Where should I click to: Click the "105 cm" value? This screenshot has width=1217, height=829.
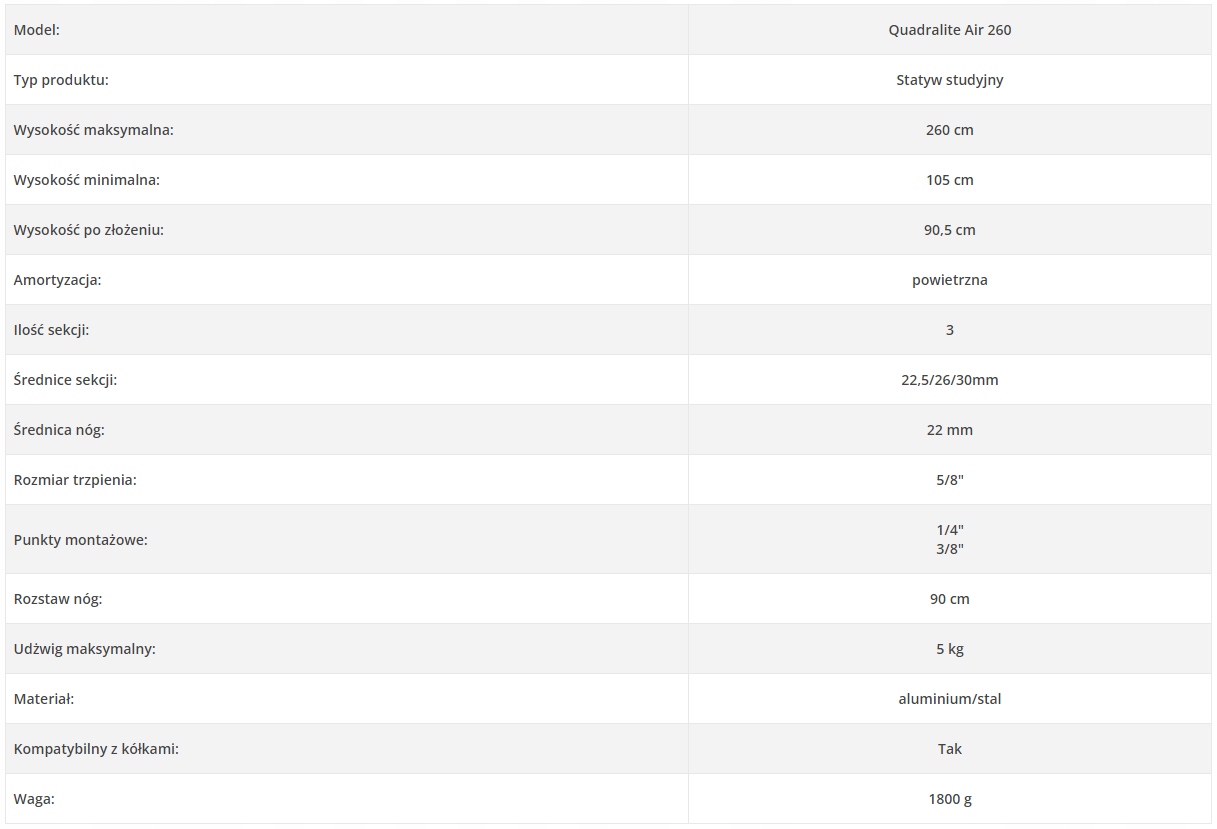point(949,180)
